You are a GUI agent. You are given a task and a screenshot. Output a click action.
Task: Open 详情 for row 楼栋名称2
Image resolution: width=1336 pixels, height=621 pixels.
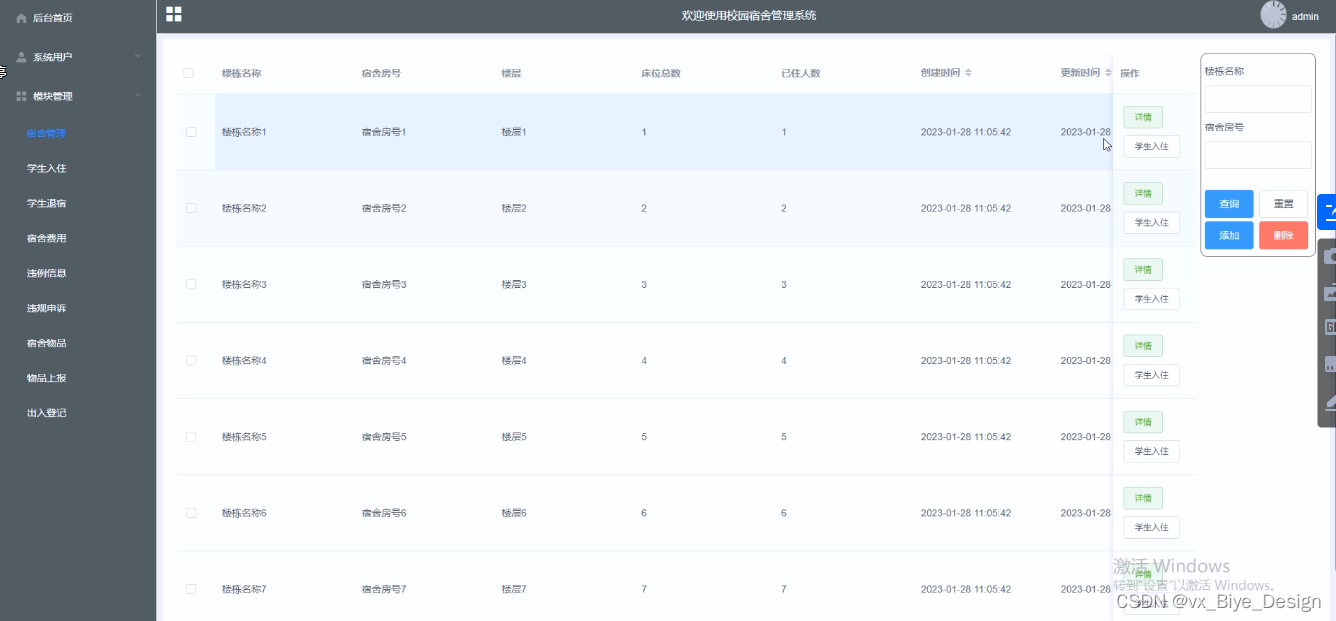1143,193
